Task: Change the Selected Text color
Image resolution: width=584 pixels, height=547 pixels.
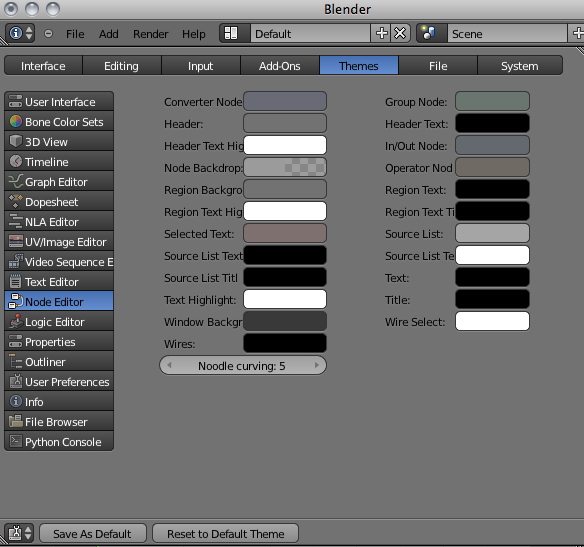Action: (285, 233)
